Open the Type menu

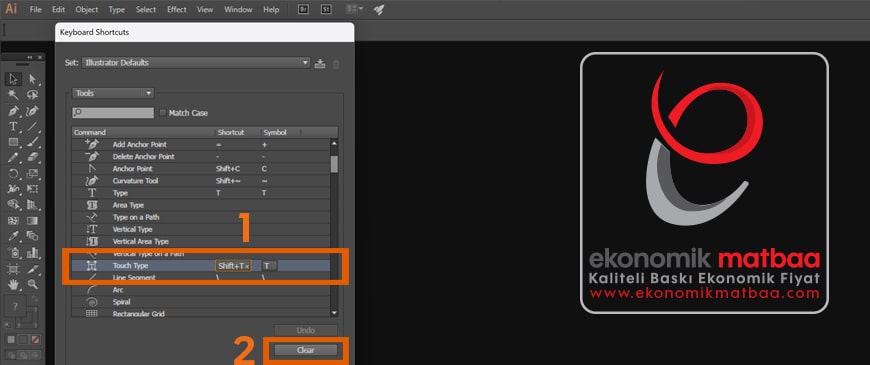pyautogui.click(x=117, y=9)
